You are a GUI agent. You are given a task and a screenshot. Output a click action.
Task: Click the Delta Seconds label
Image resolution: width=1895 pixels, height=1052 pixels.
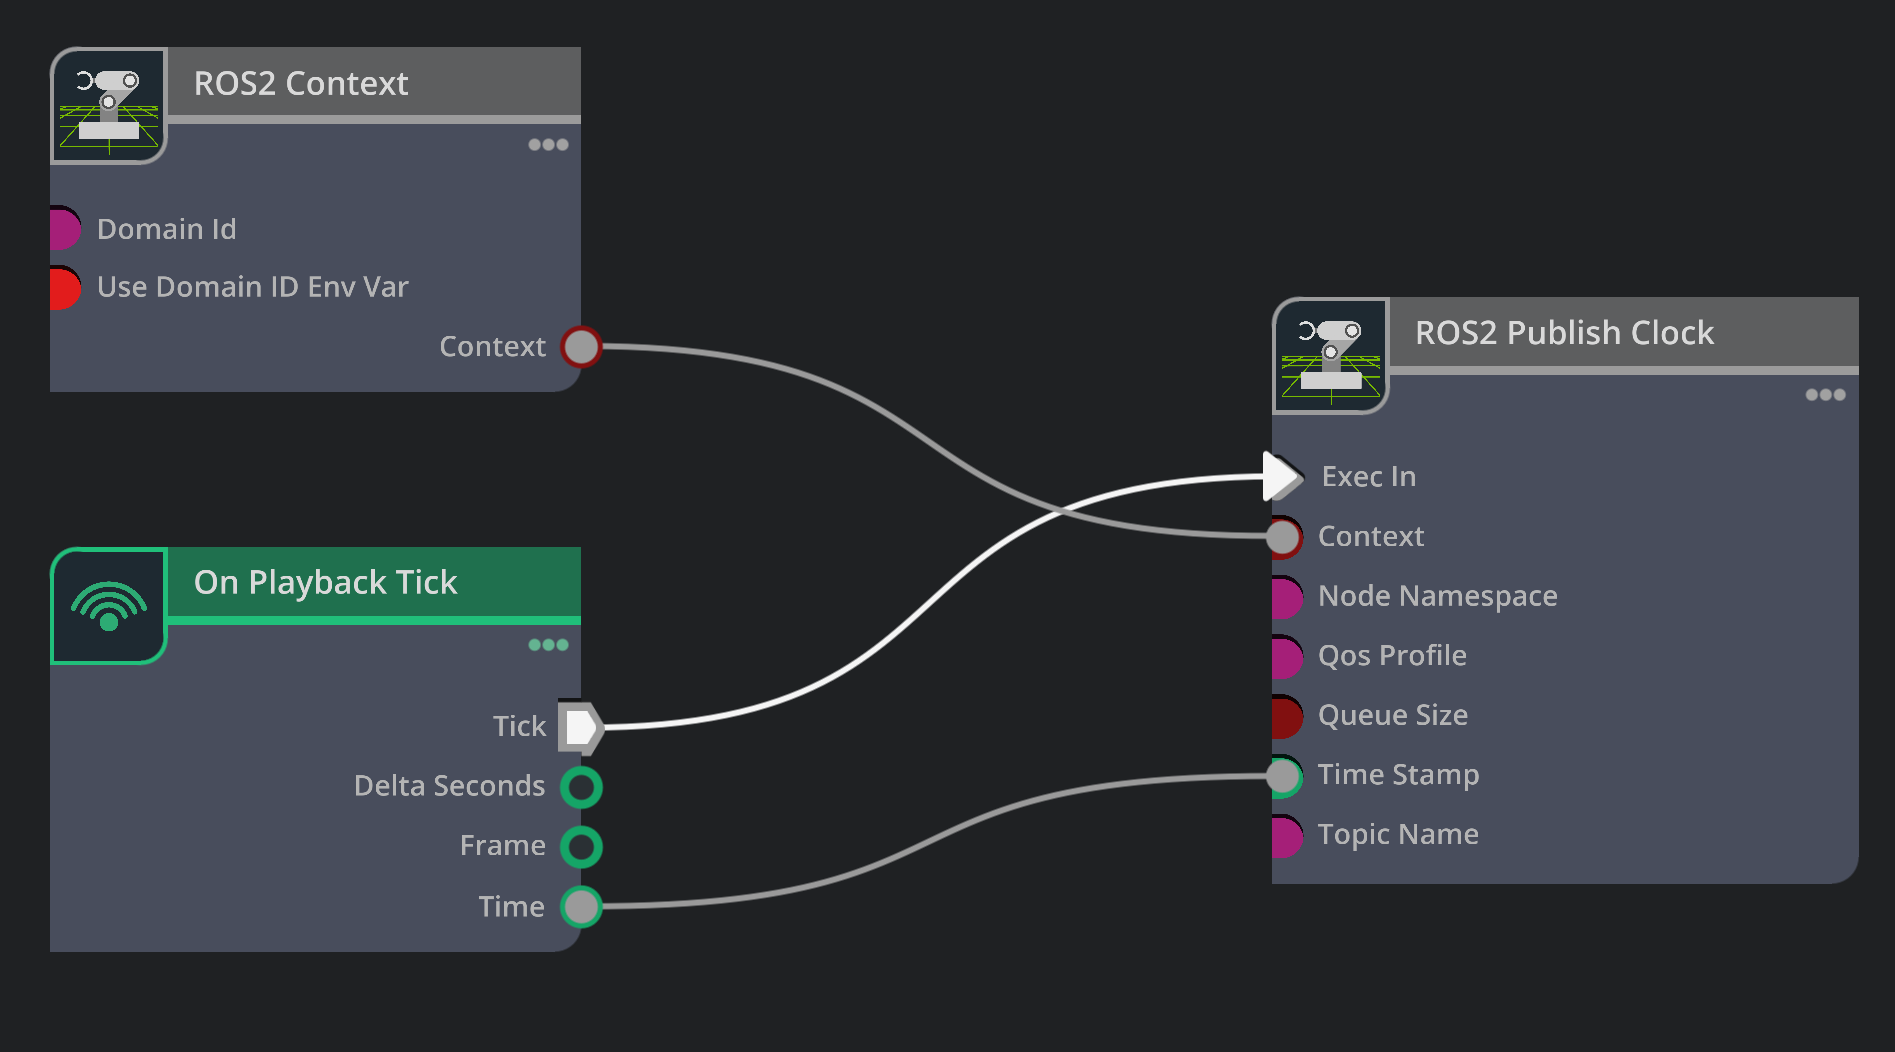pyautogui.click(x=450, y=786)
